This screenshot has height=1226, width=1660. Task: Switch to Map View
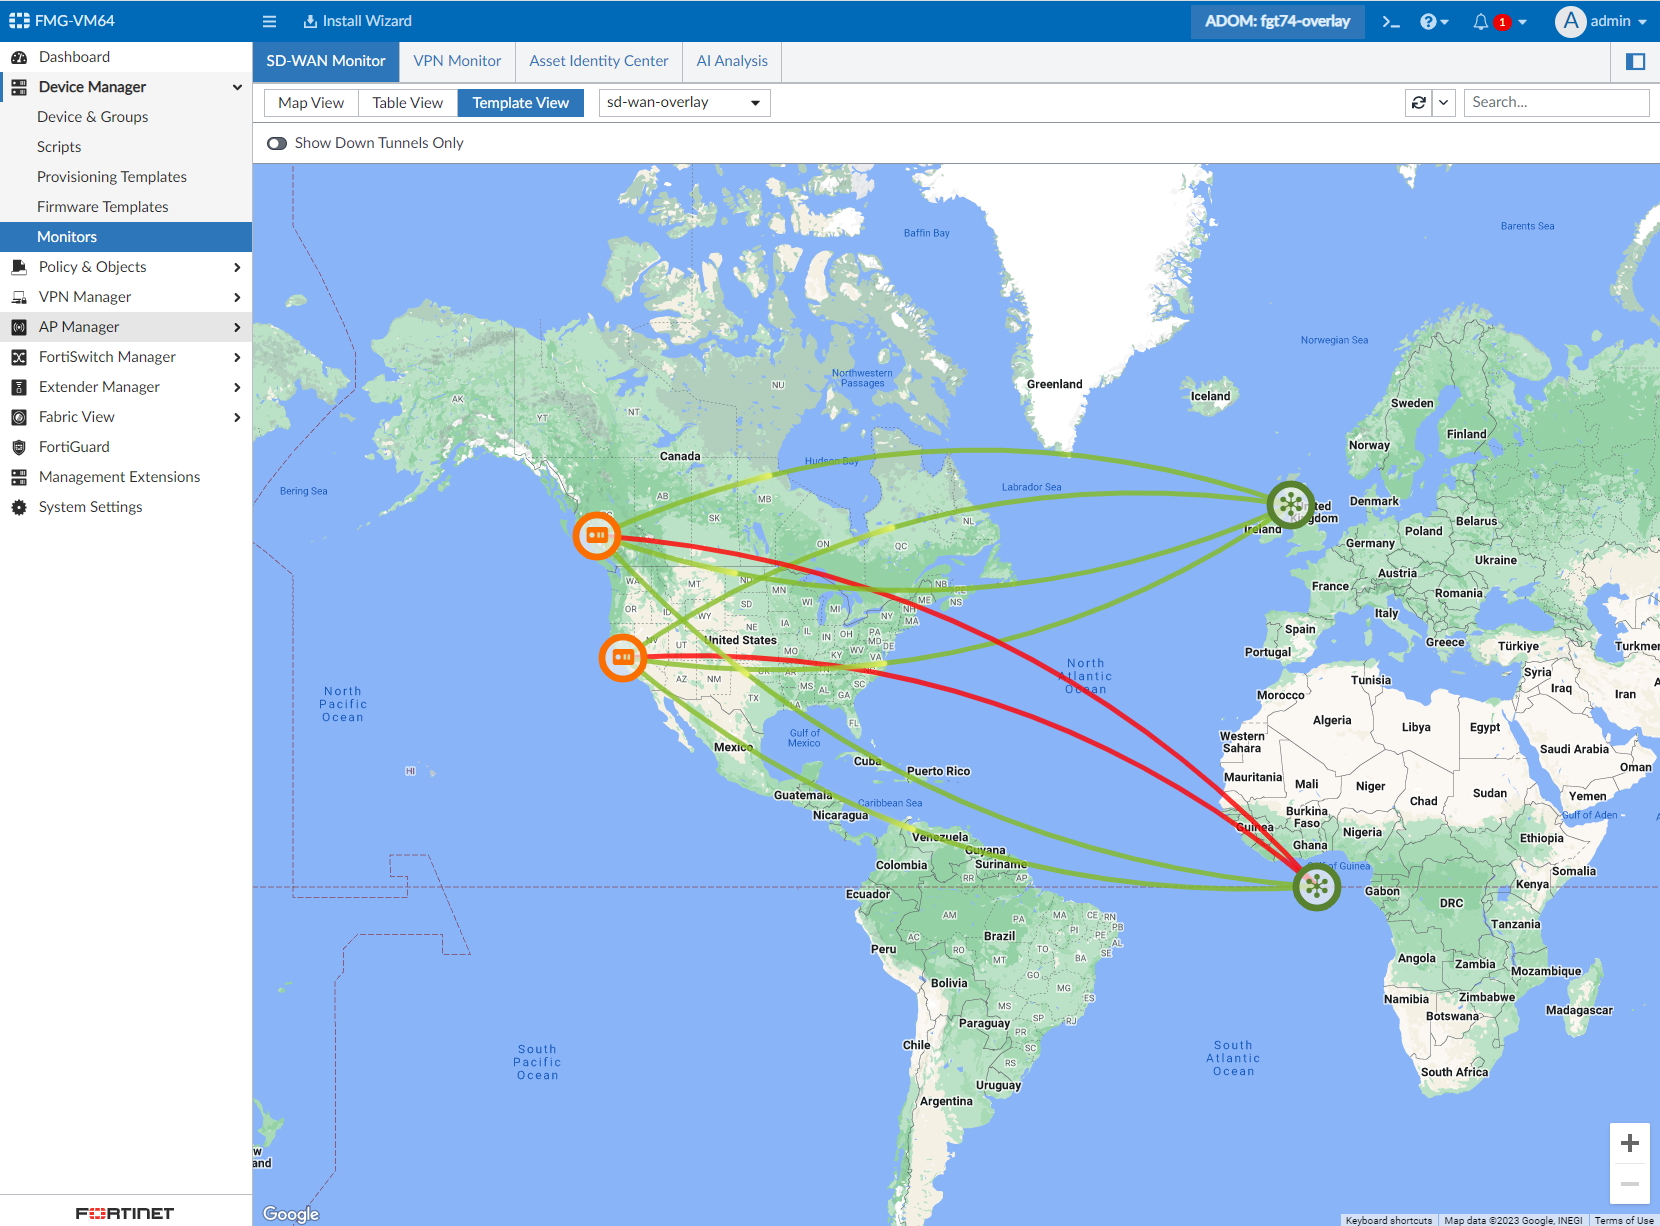[x=311, y=102]
